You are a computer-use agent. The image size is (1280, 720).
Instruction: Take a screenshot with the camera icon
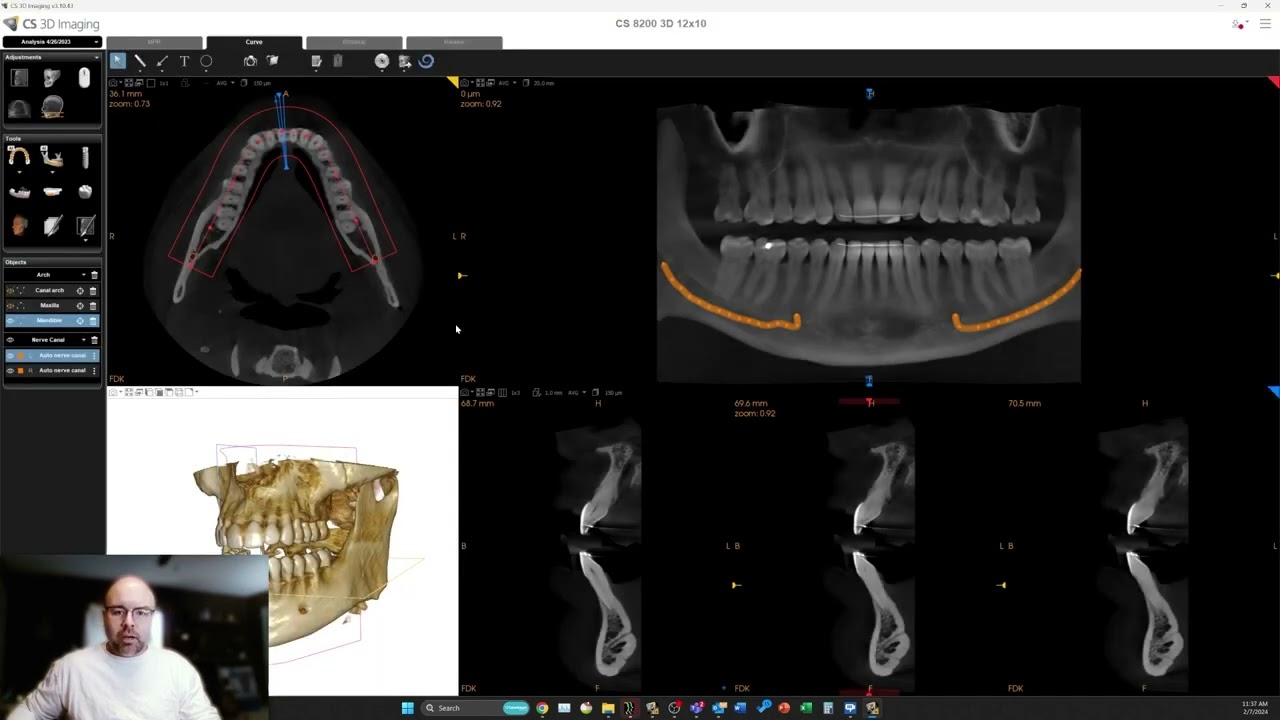click(250, 61)
